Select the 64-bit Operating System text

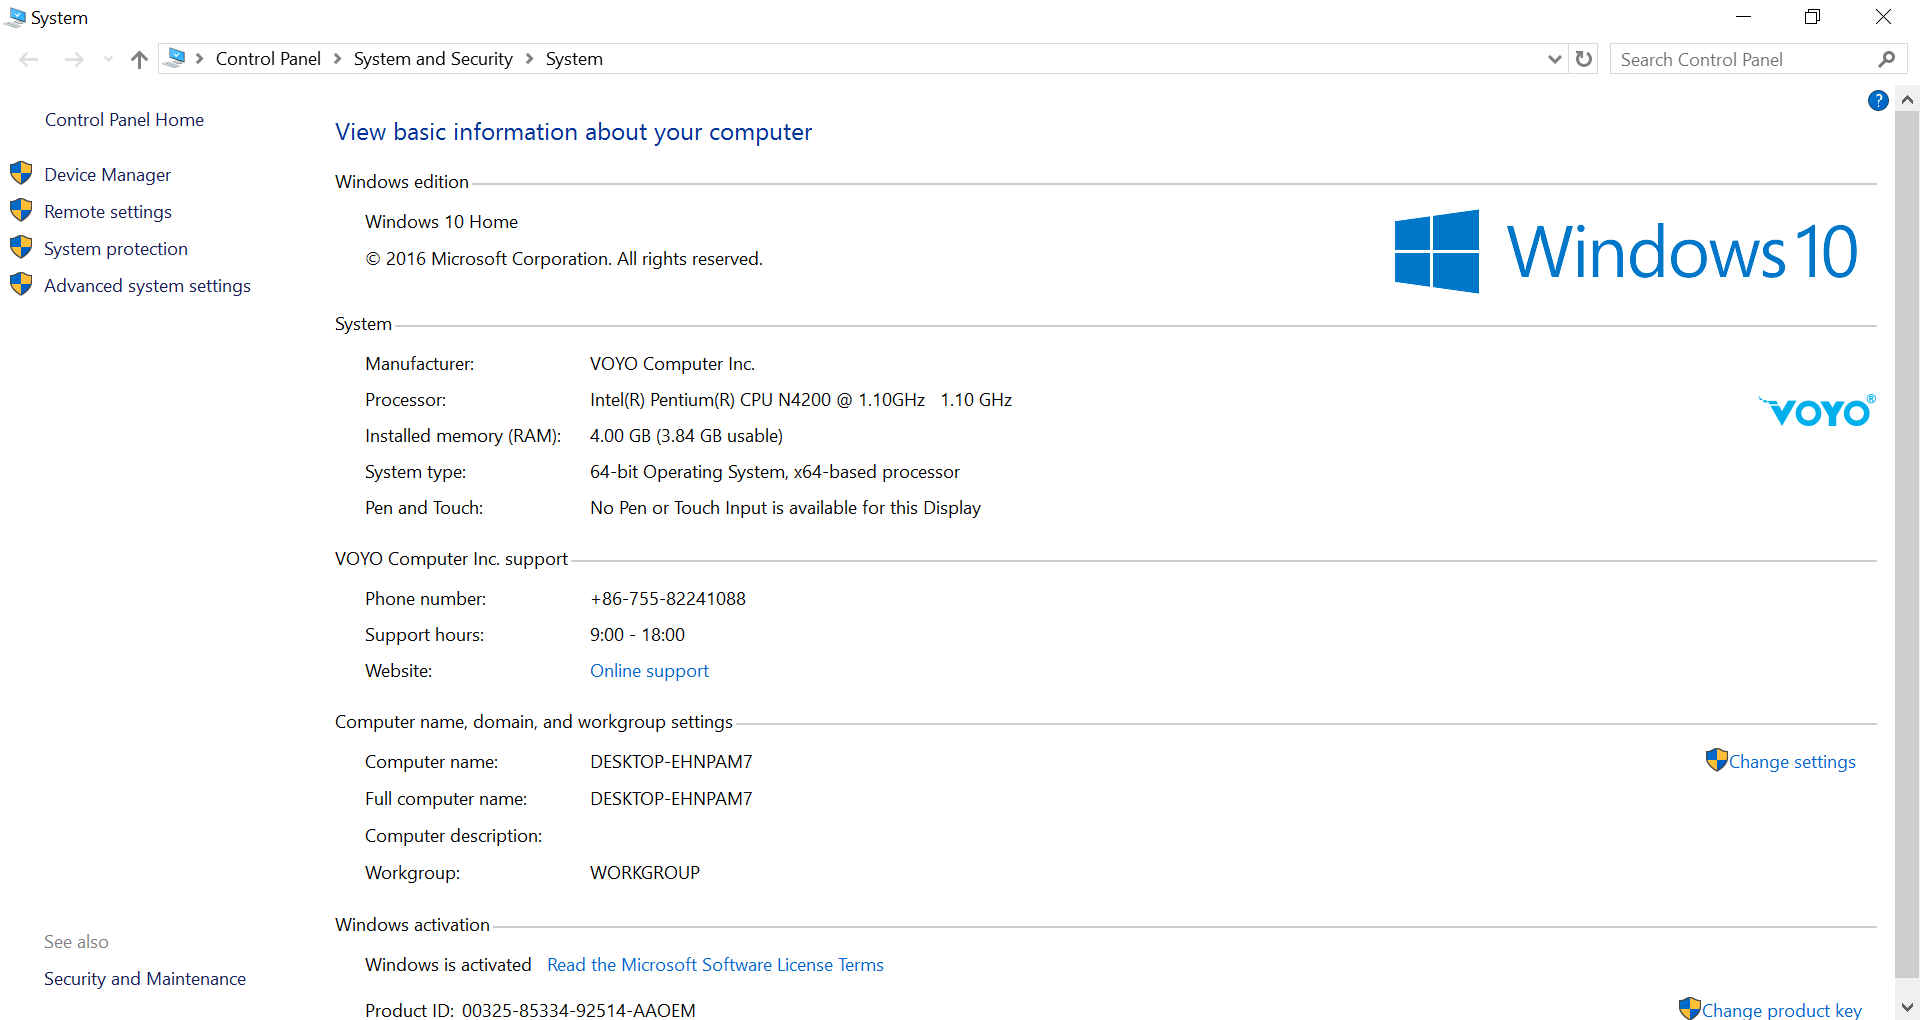coord(775,472)
